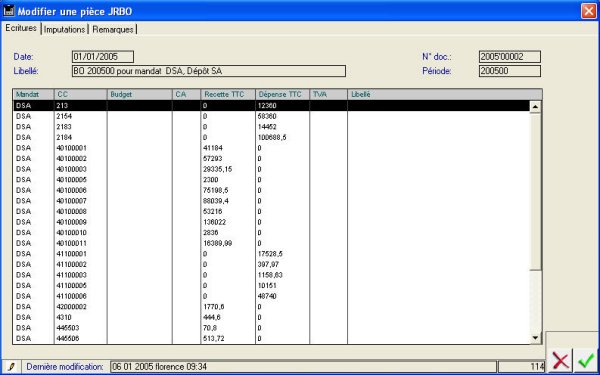The height and width of the screenshot is (375, 600).
Task: Select the row with CC 2184
Action: coord(271,137)
